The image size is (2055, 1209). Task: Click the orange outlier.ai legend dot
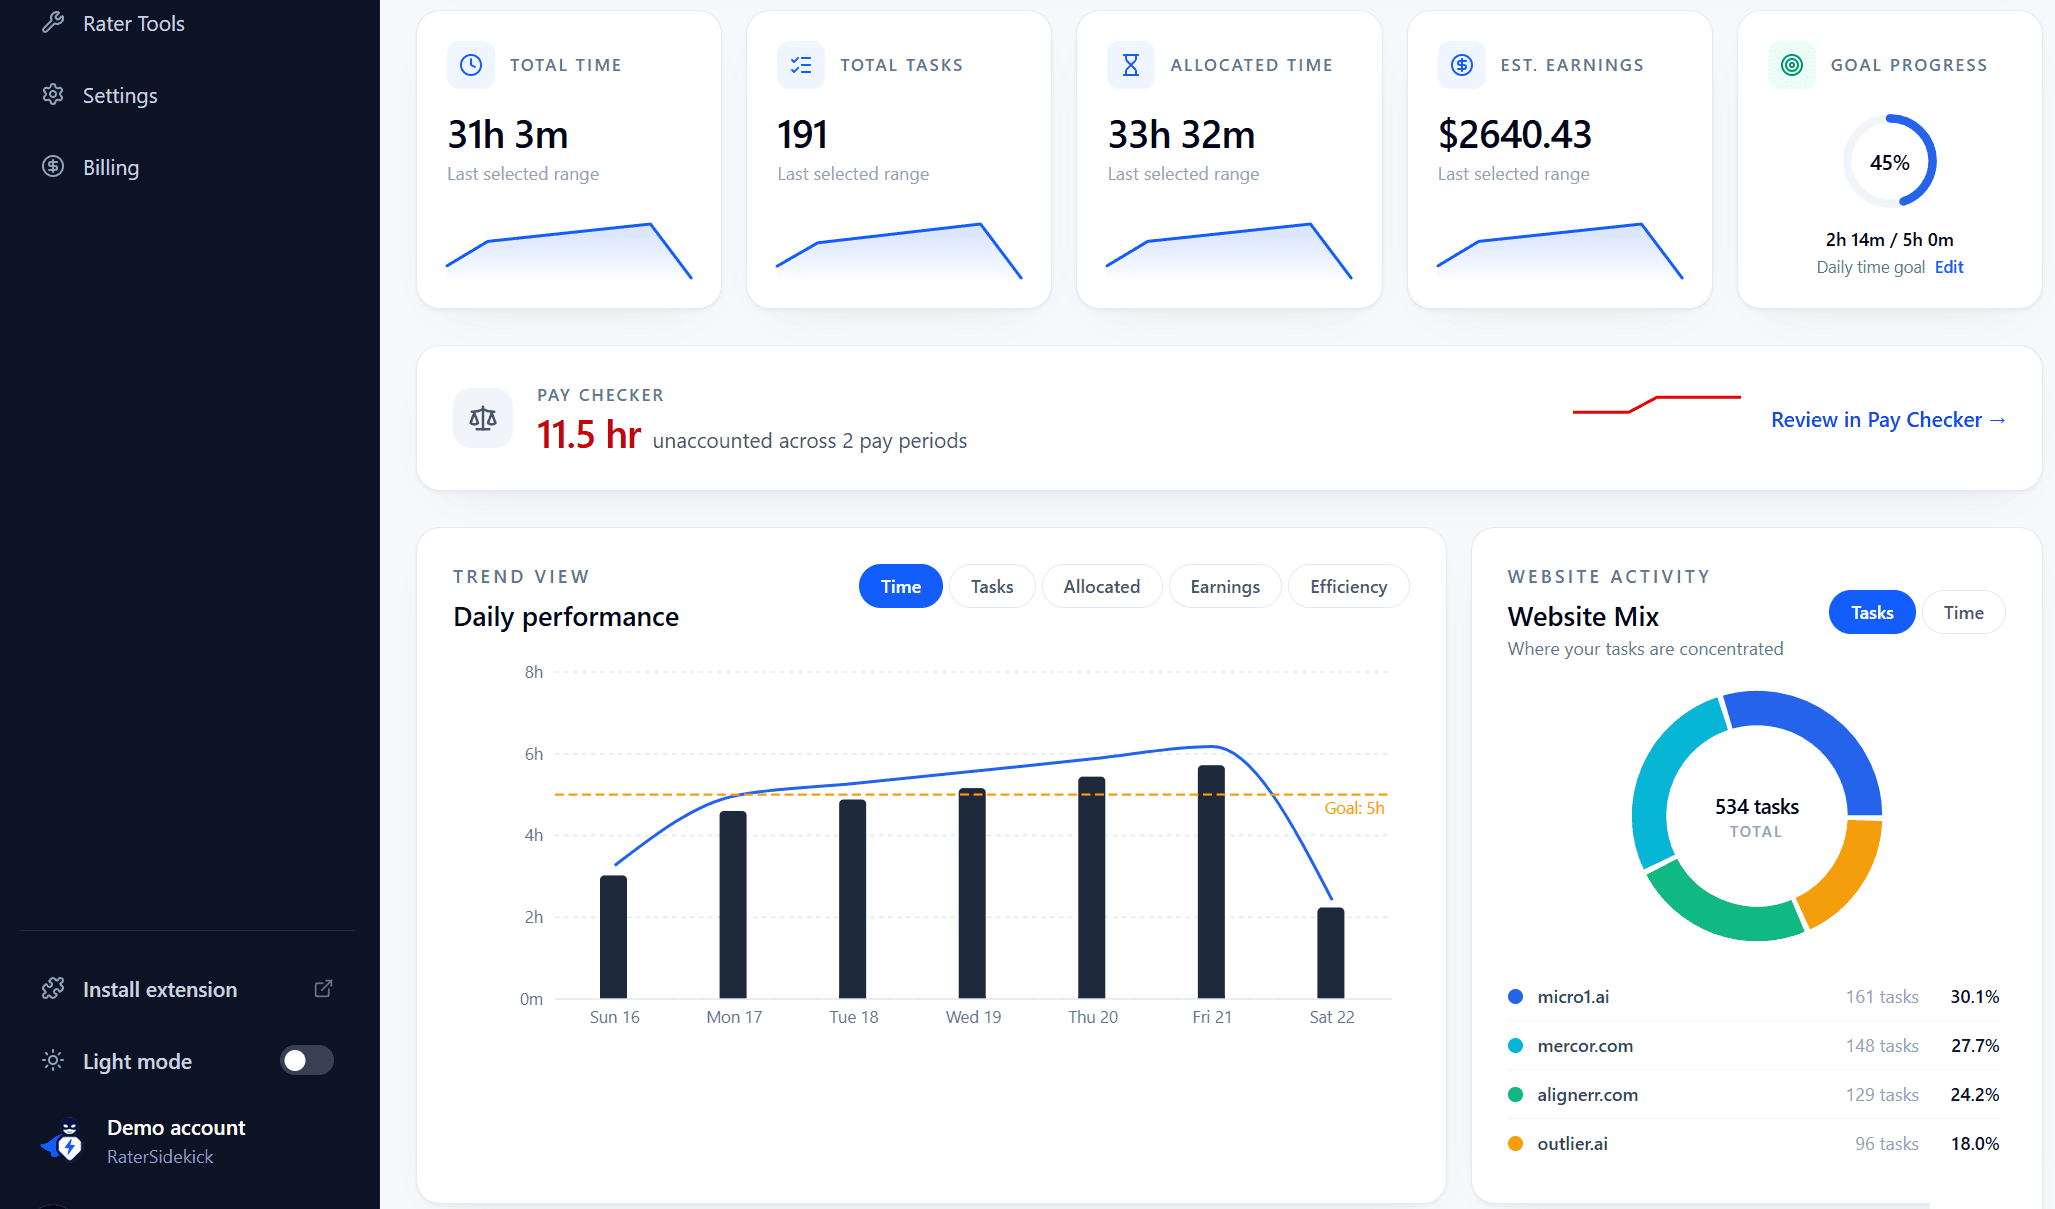point(1515,1144)
